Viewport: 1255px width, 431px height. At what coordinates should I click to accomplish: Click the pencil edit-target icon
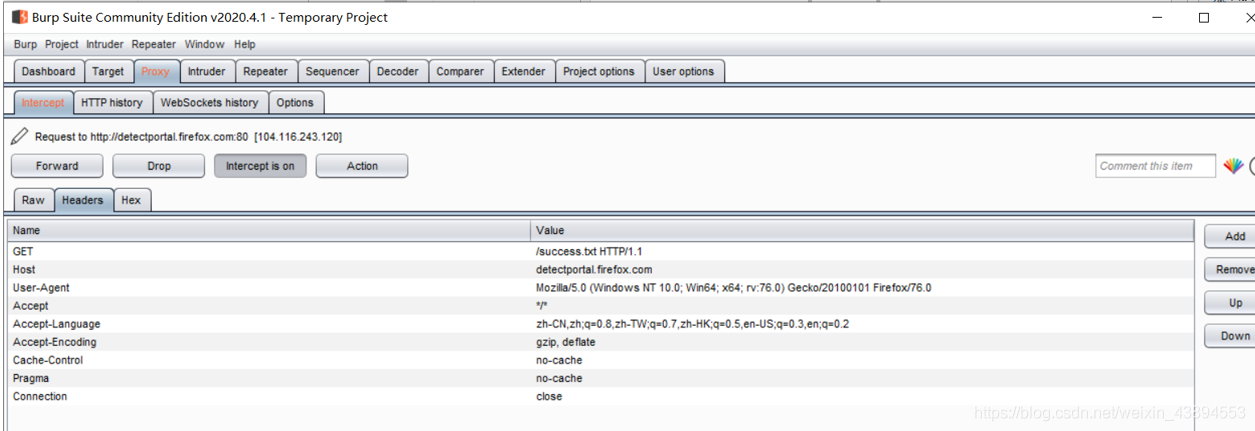point(20,136)
